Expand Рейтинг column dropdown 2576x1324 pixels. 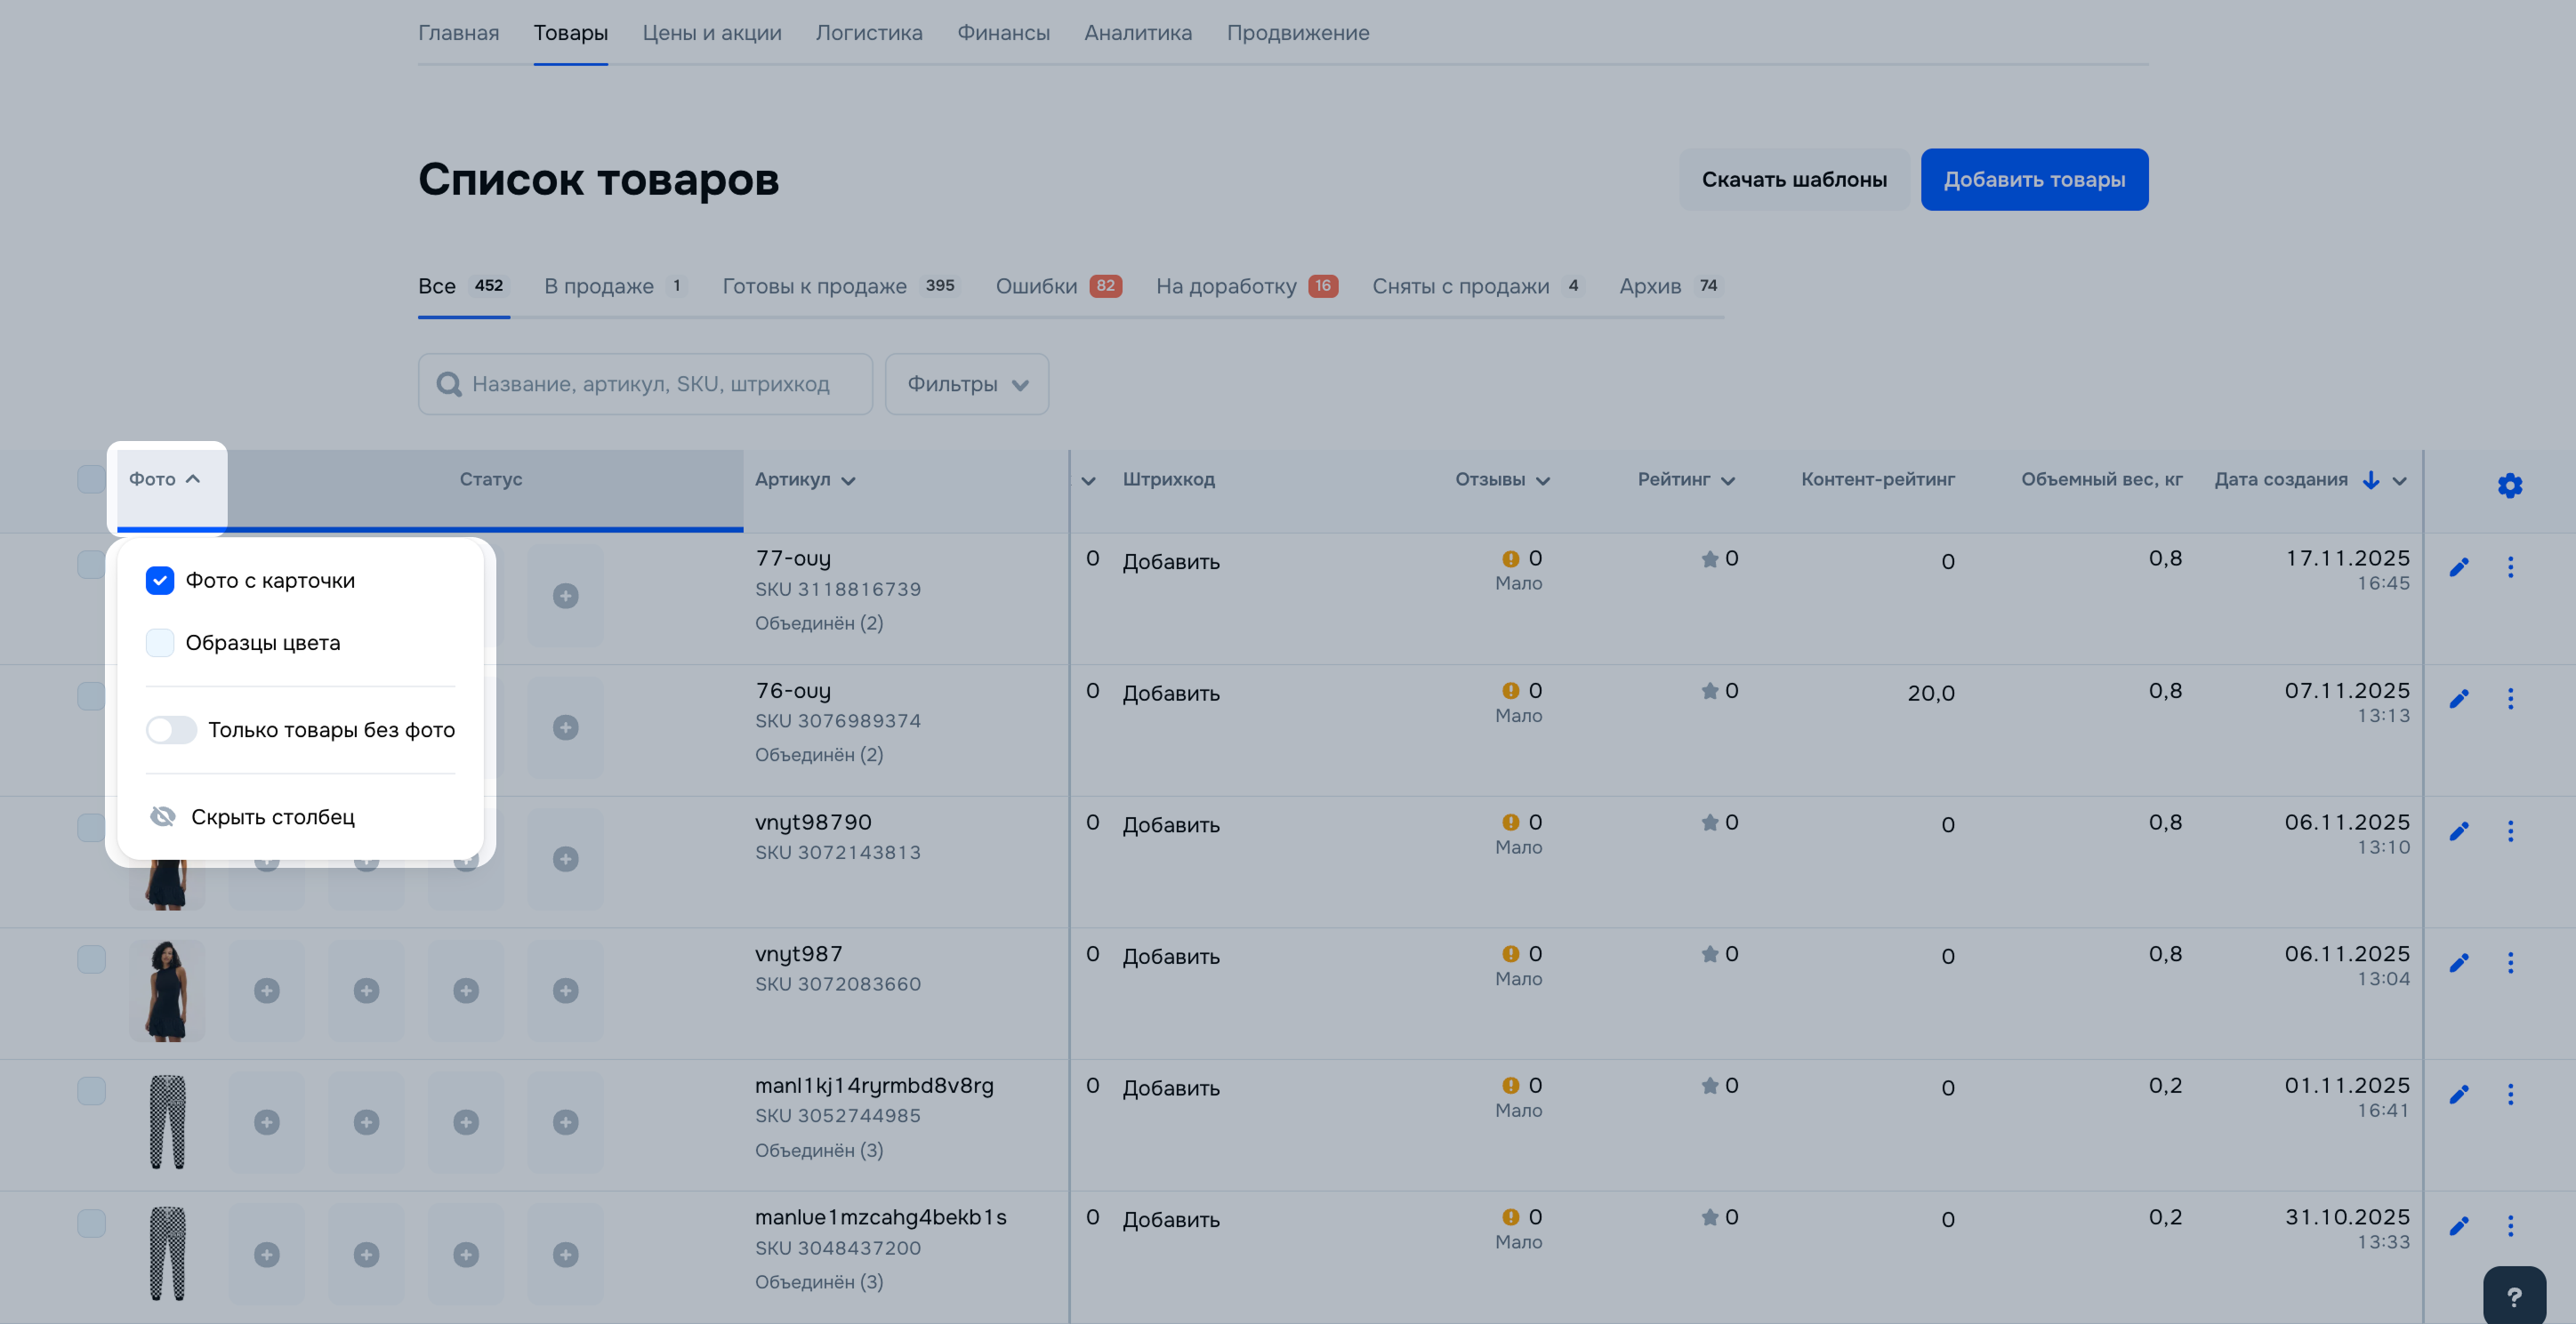coord(1728,481)
